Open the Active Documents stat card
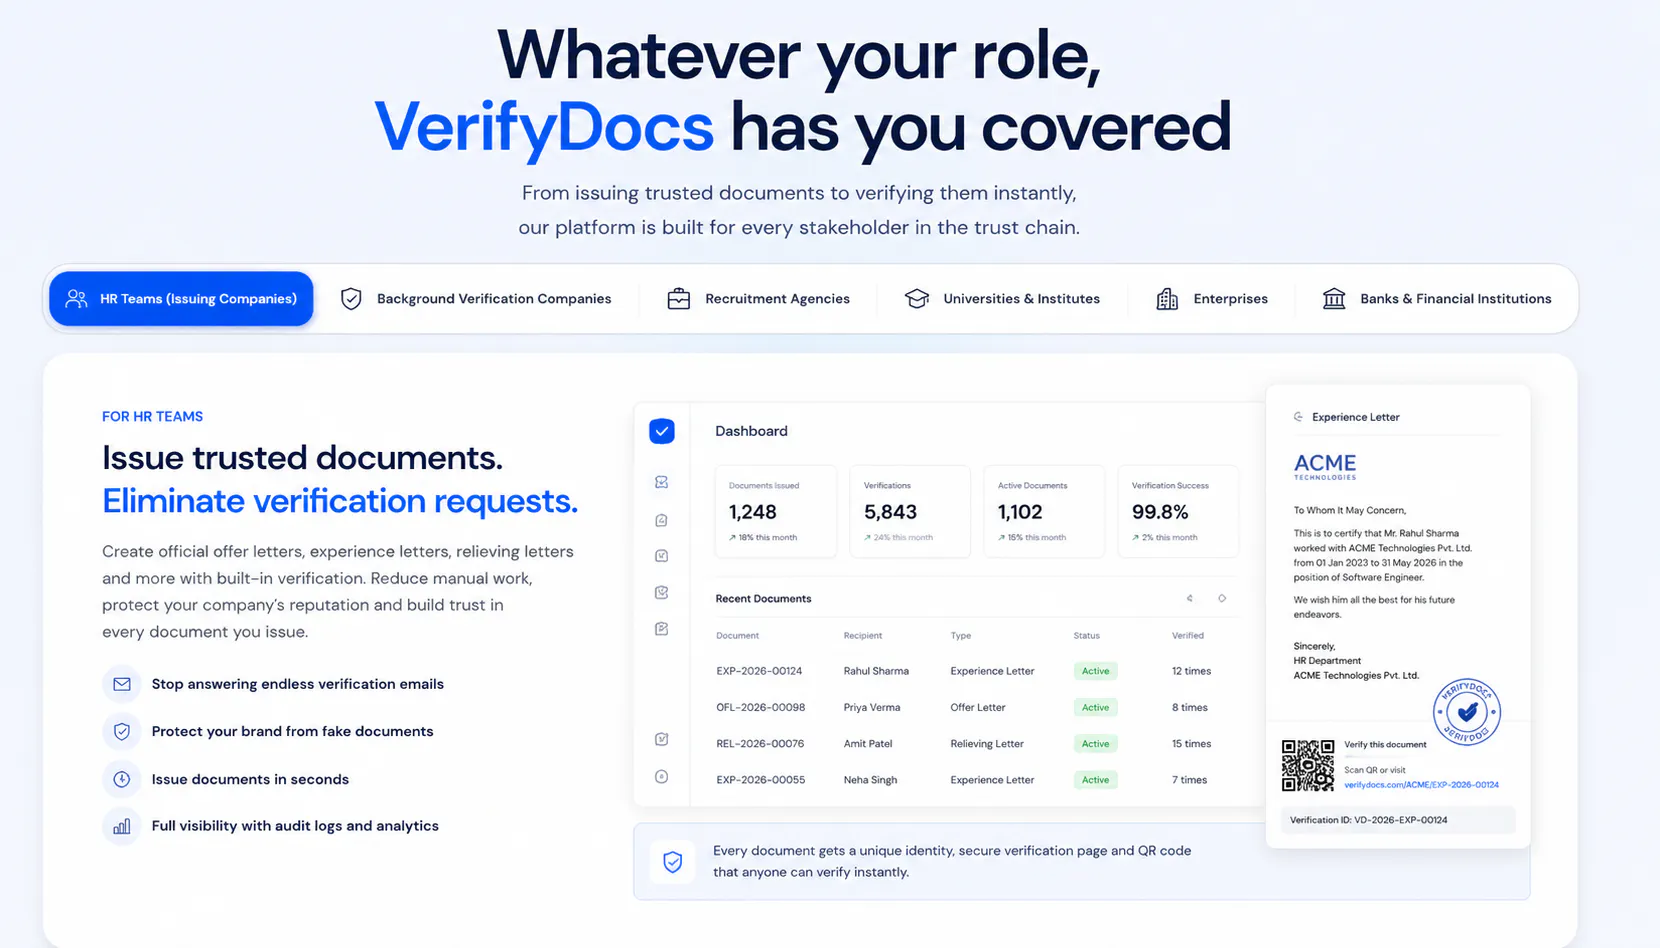Image resolution: width=1660 pixels, height=948 pixels. [x=1044, y=511]
